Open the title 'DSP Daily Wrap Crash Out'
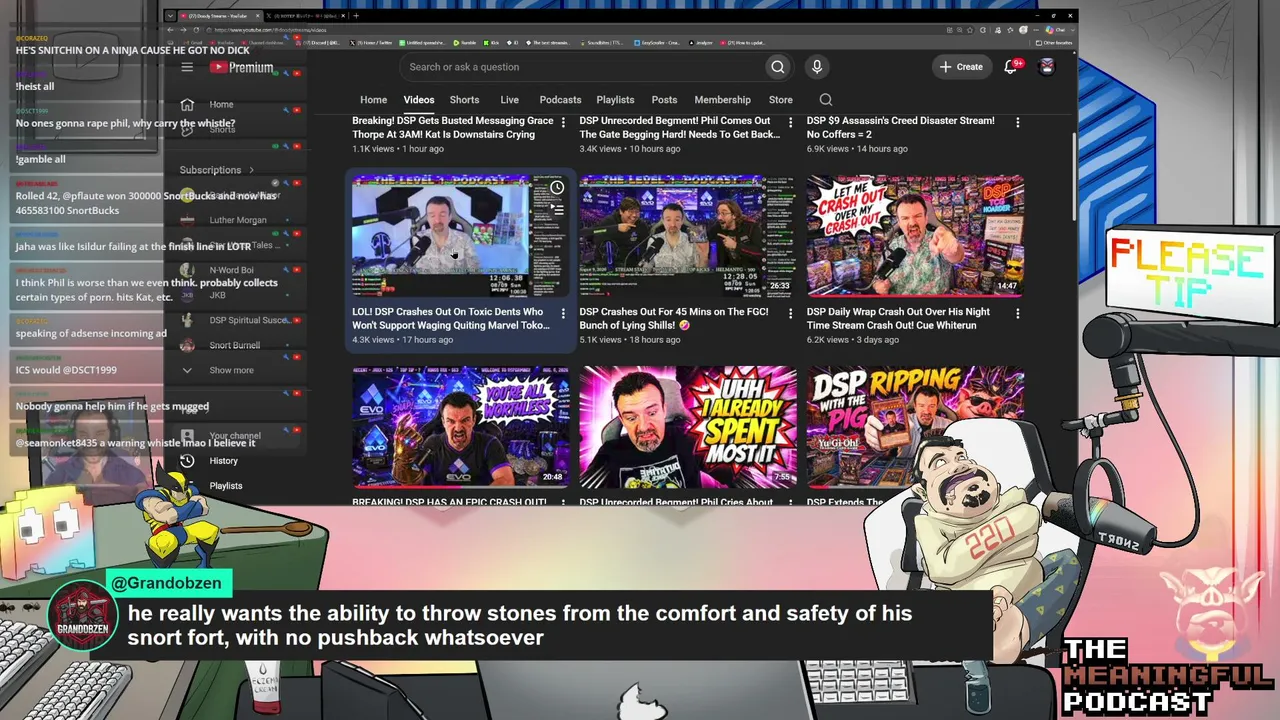 click(898, 318)
